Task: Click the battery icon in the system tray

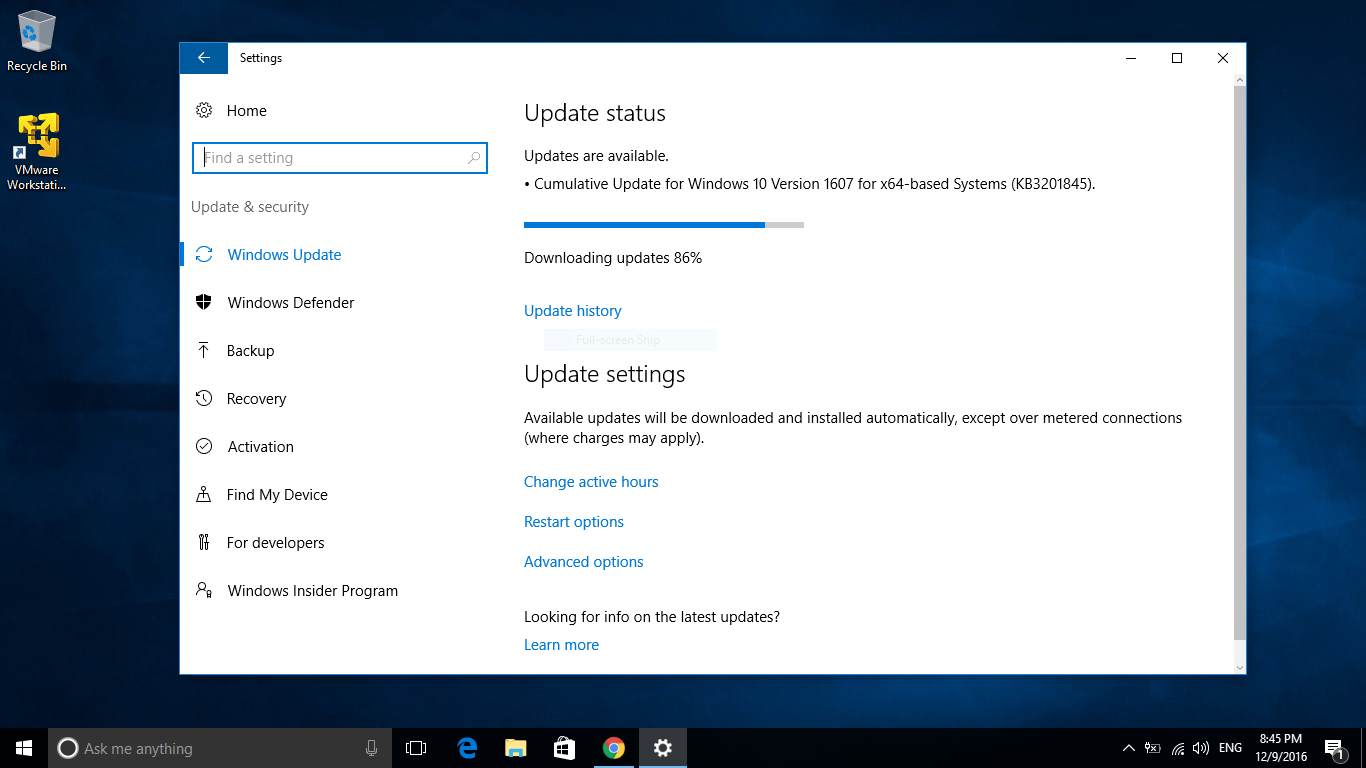Action: pyautogui.click(x=1153, y=748)
